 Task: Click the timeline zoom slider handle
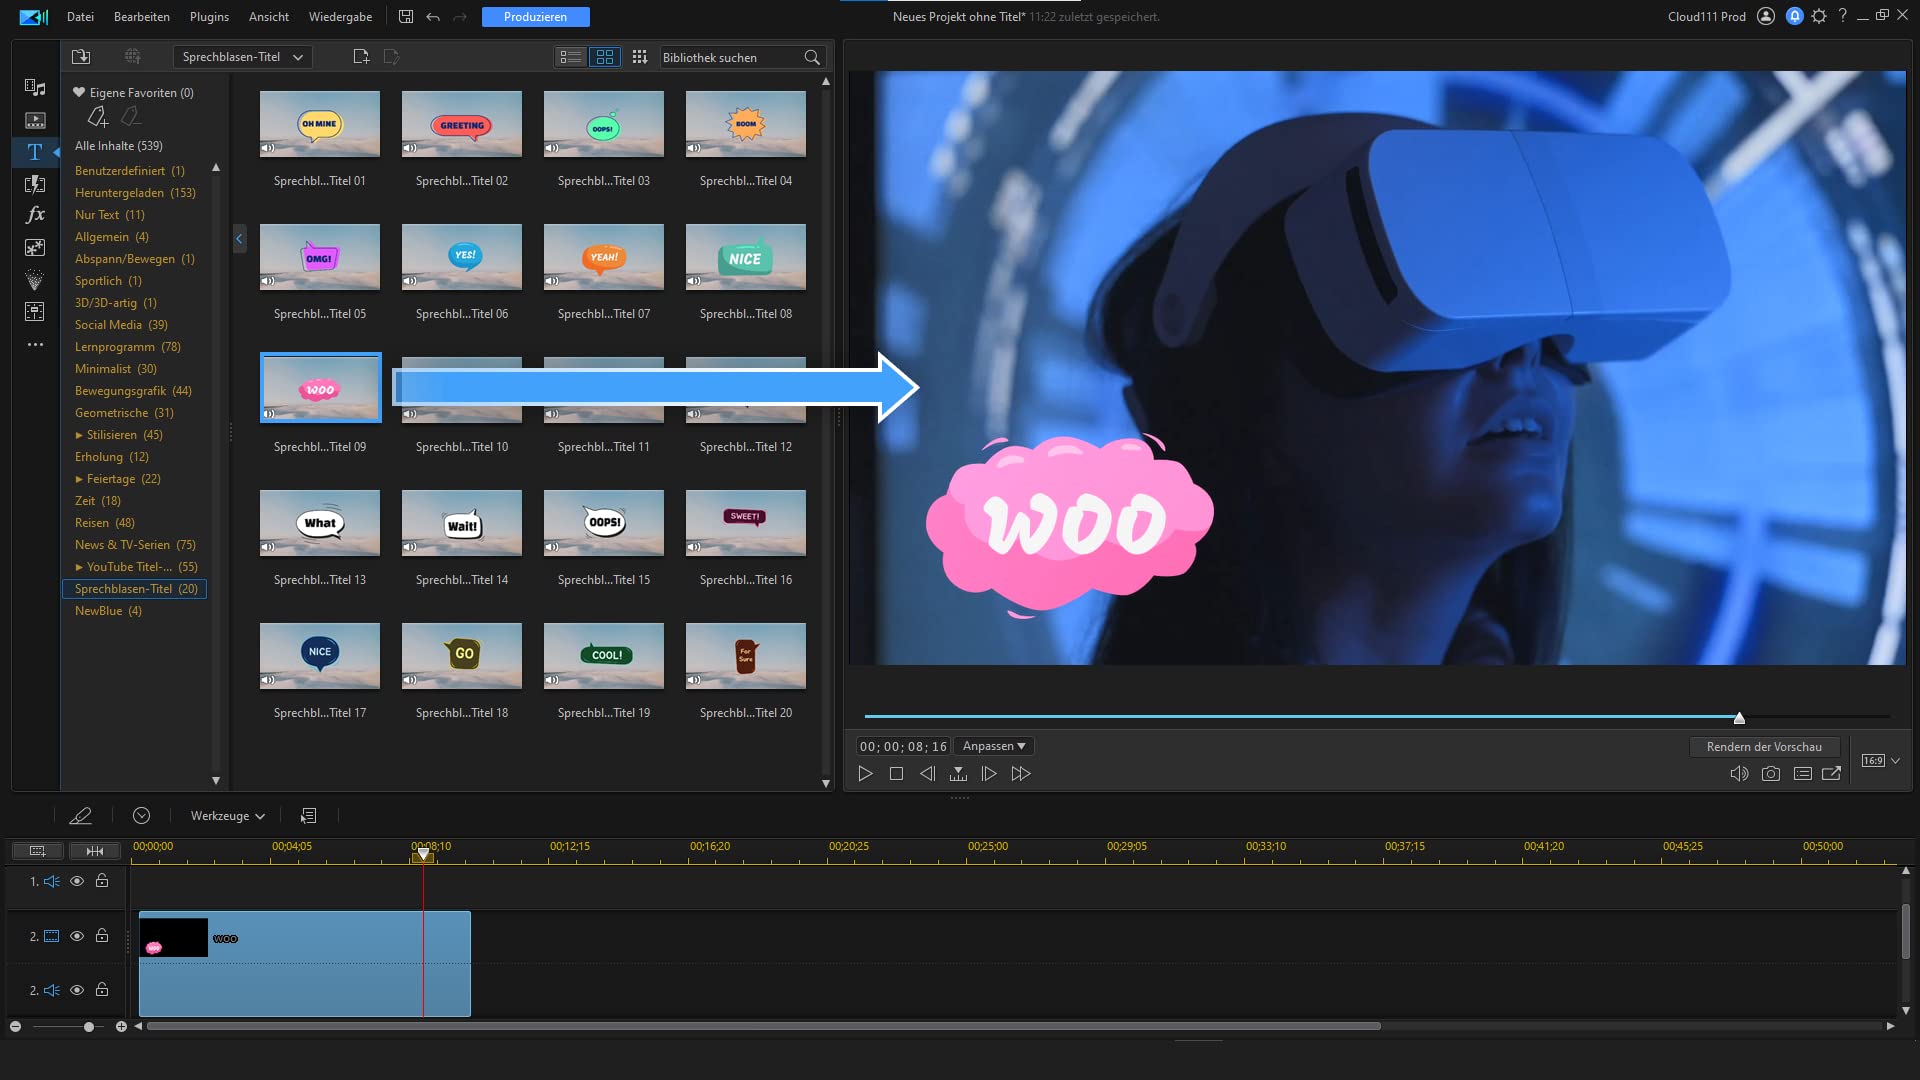(x=89, y=1026)
